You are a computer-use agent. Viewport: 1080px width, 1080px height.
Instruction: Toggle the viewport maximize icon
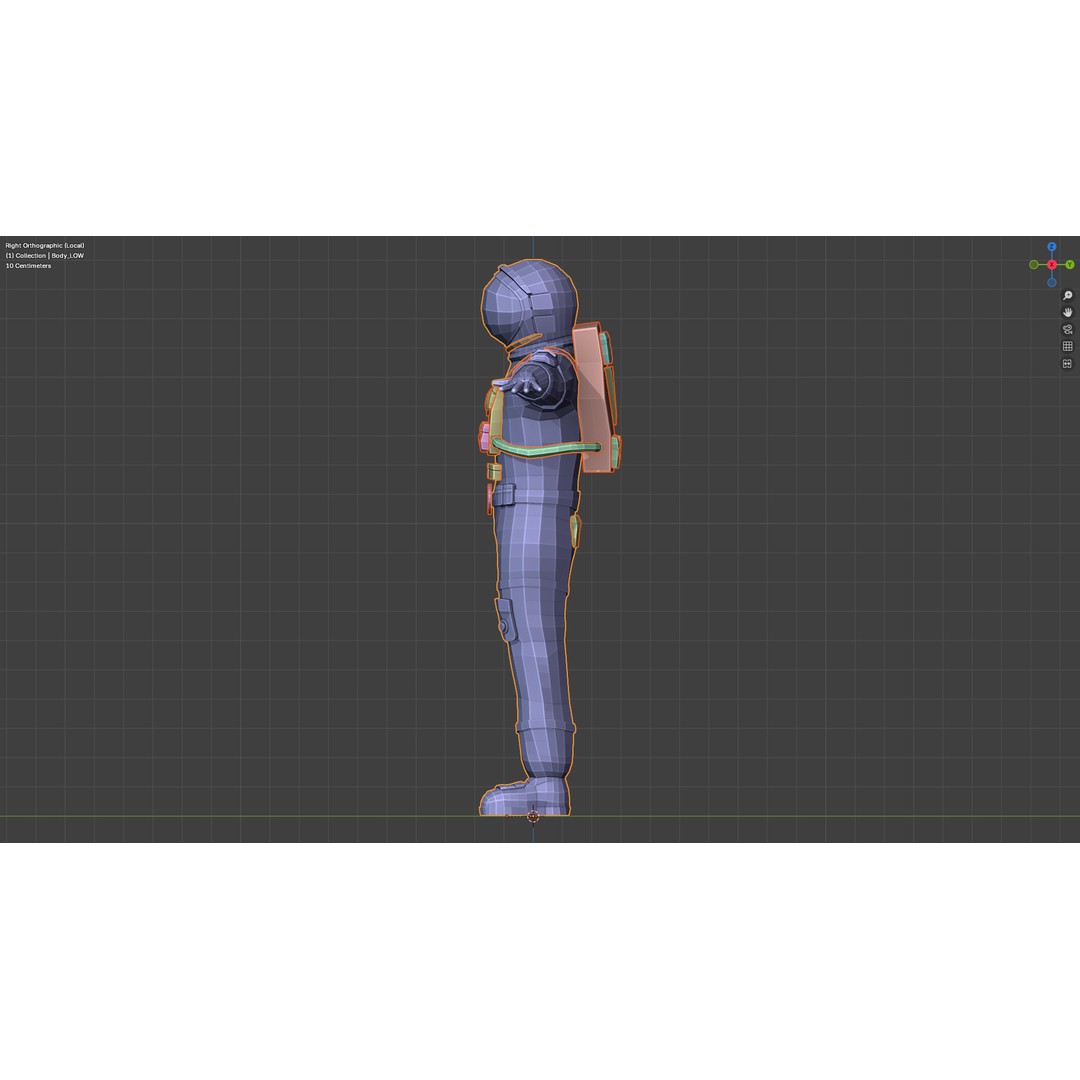(x=1067, y=361)
